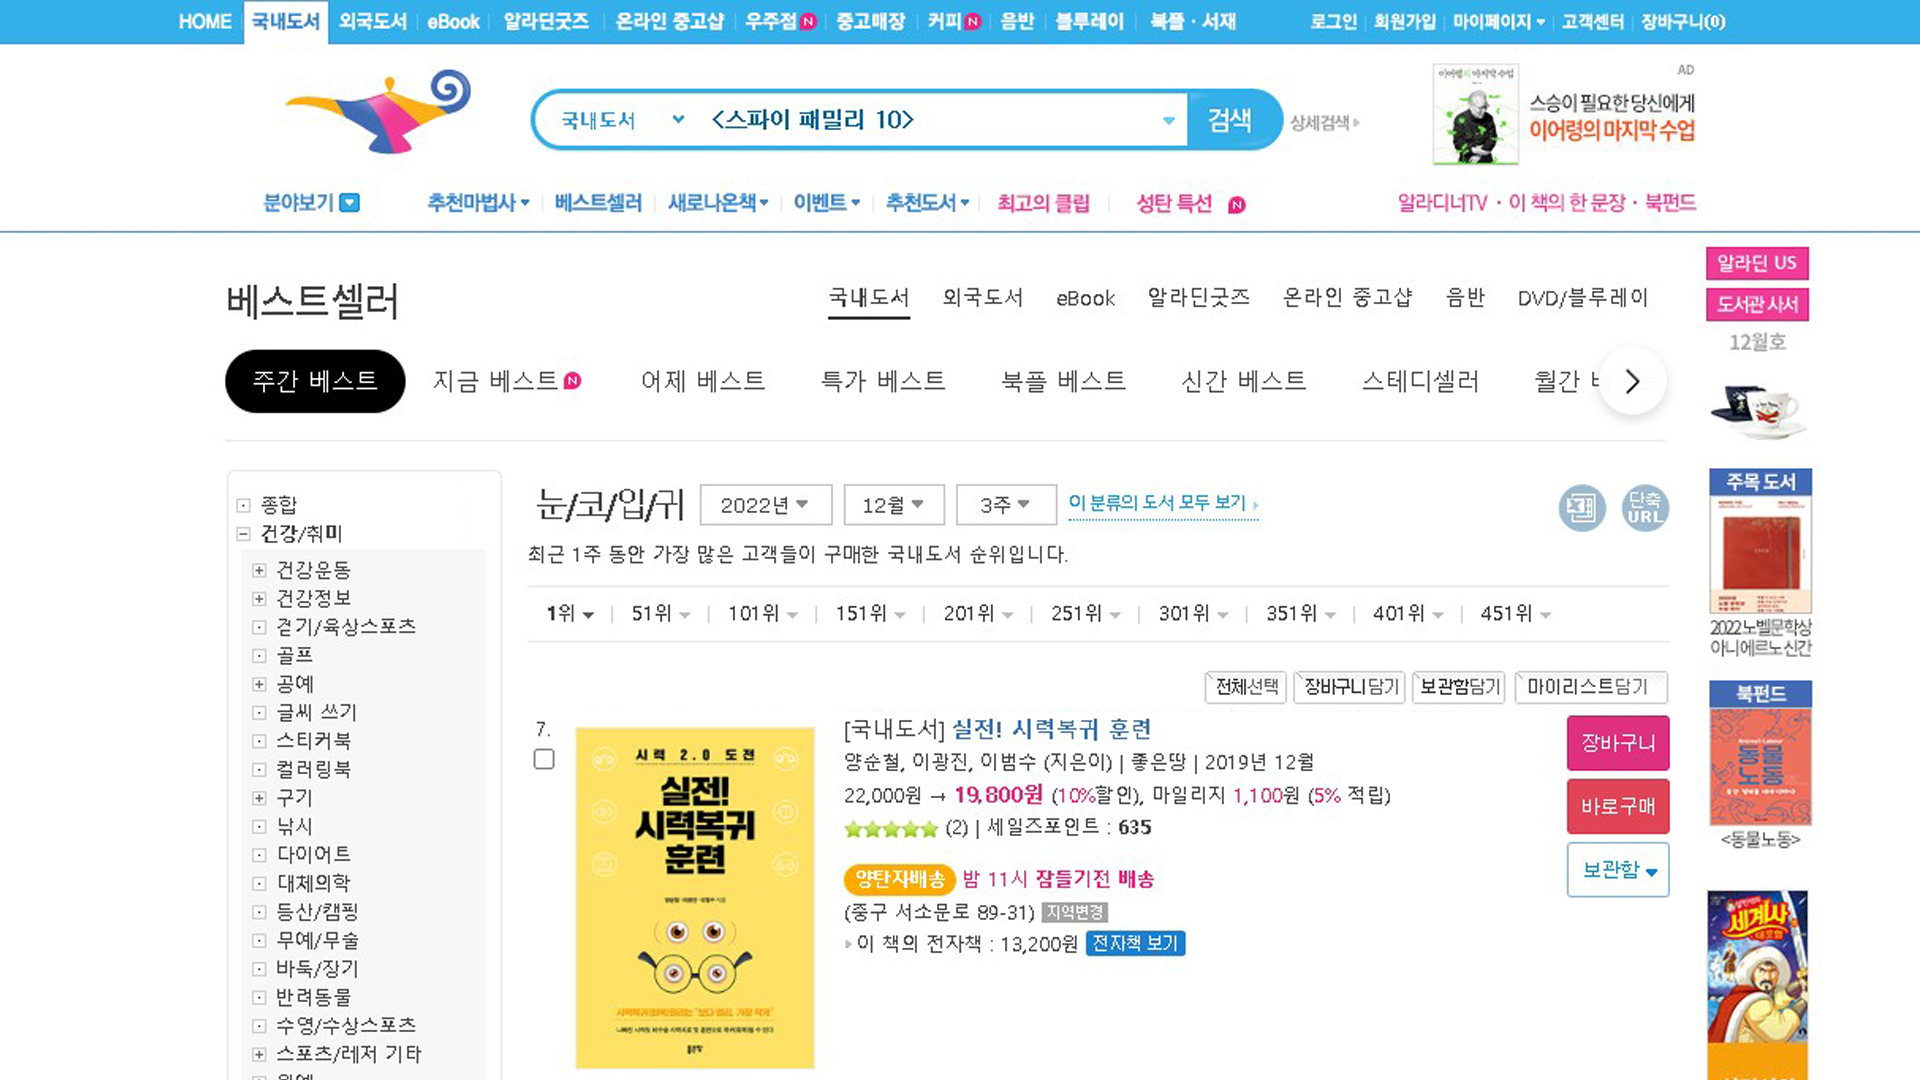Click the five-star rating icons
This screenshot has width=1920, height=1080.
coord(890,828)
